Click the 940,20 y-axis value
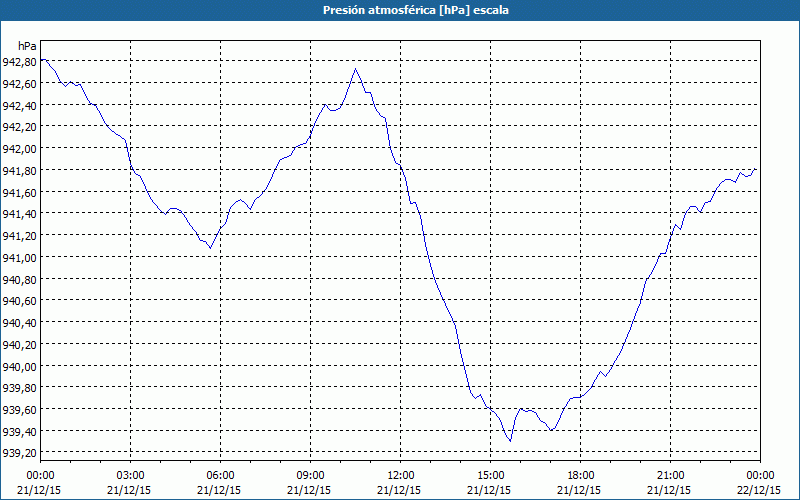Viewport: 800px width, 500px height. point(19,344)
